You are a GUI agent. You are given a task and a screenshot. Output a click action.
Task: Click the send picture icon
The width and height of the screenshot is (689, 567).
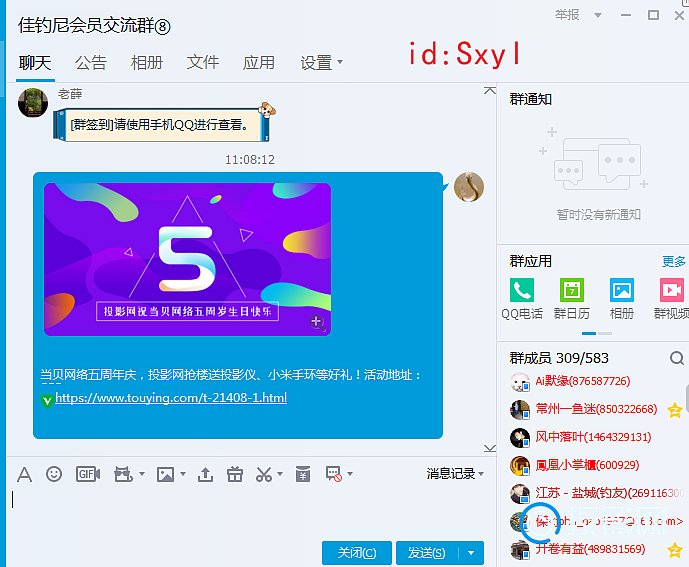pyautogui.click(x=165, y=474)
